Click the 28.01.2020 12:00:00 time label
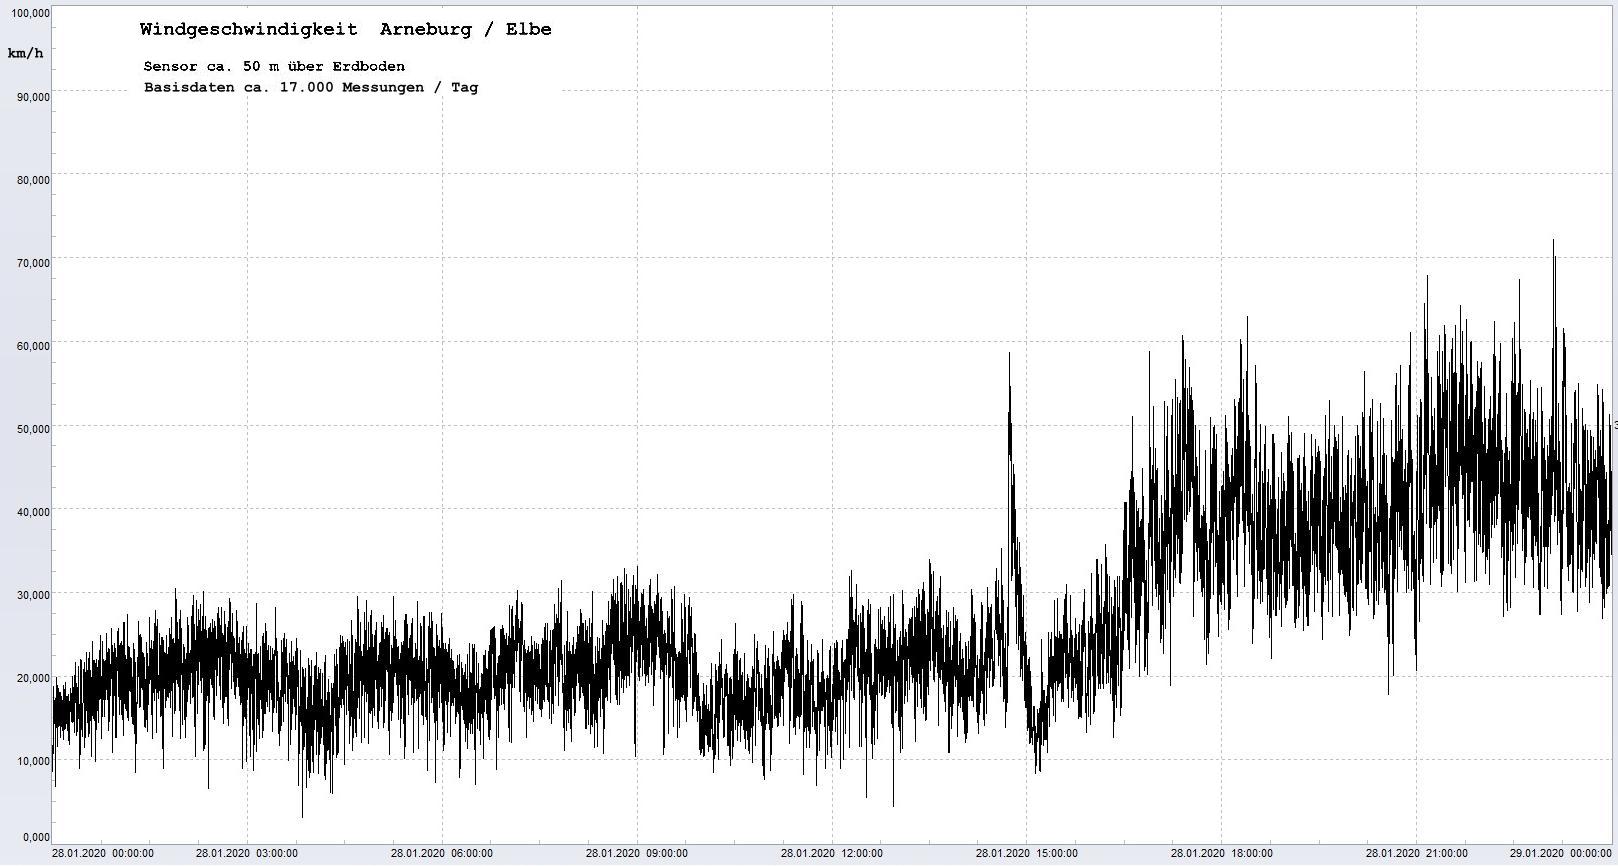This screenshot has width=1618, height=866. click(832, 853)
